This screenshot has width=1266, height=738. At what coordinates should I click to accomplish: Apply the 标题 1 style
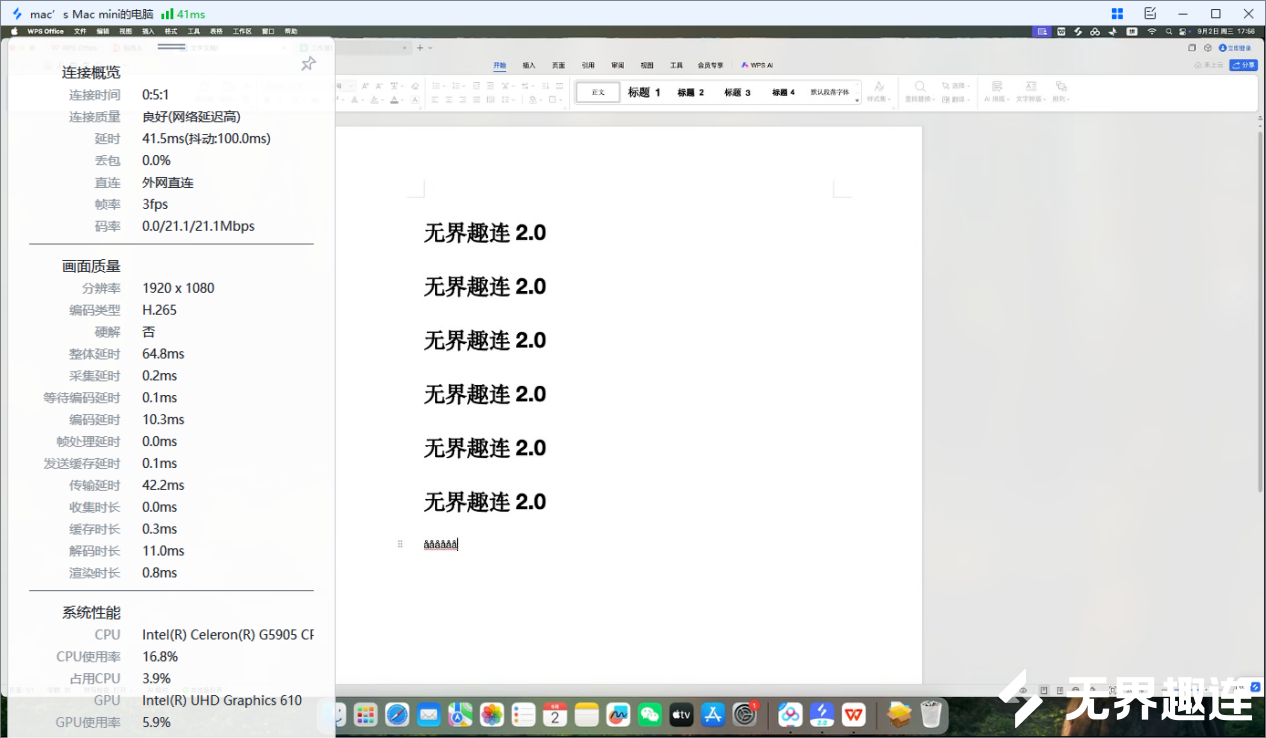pyautogui.click(x=644, y=92)
